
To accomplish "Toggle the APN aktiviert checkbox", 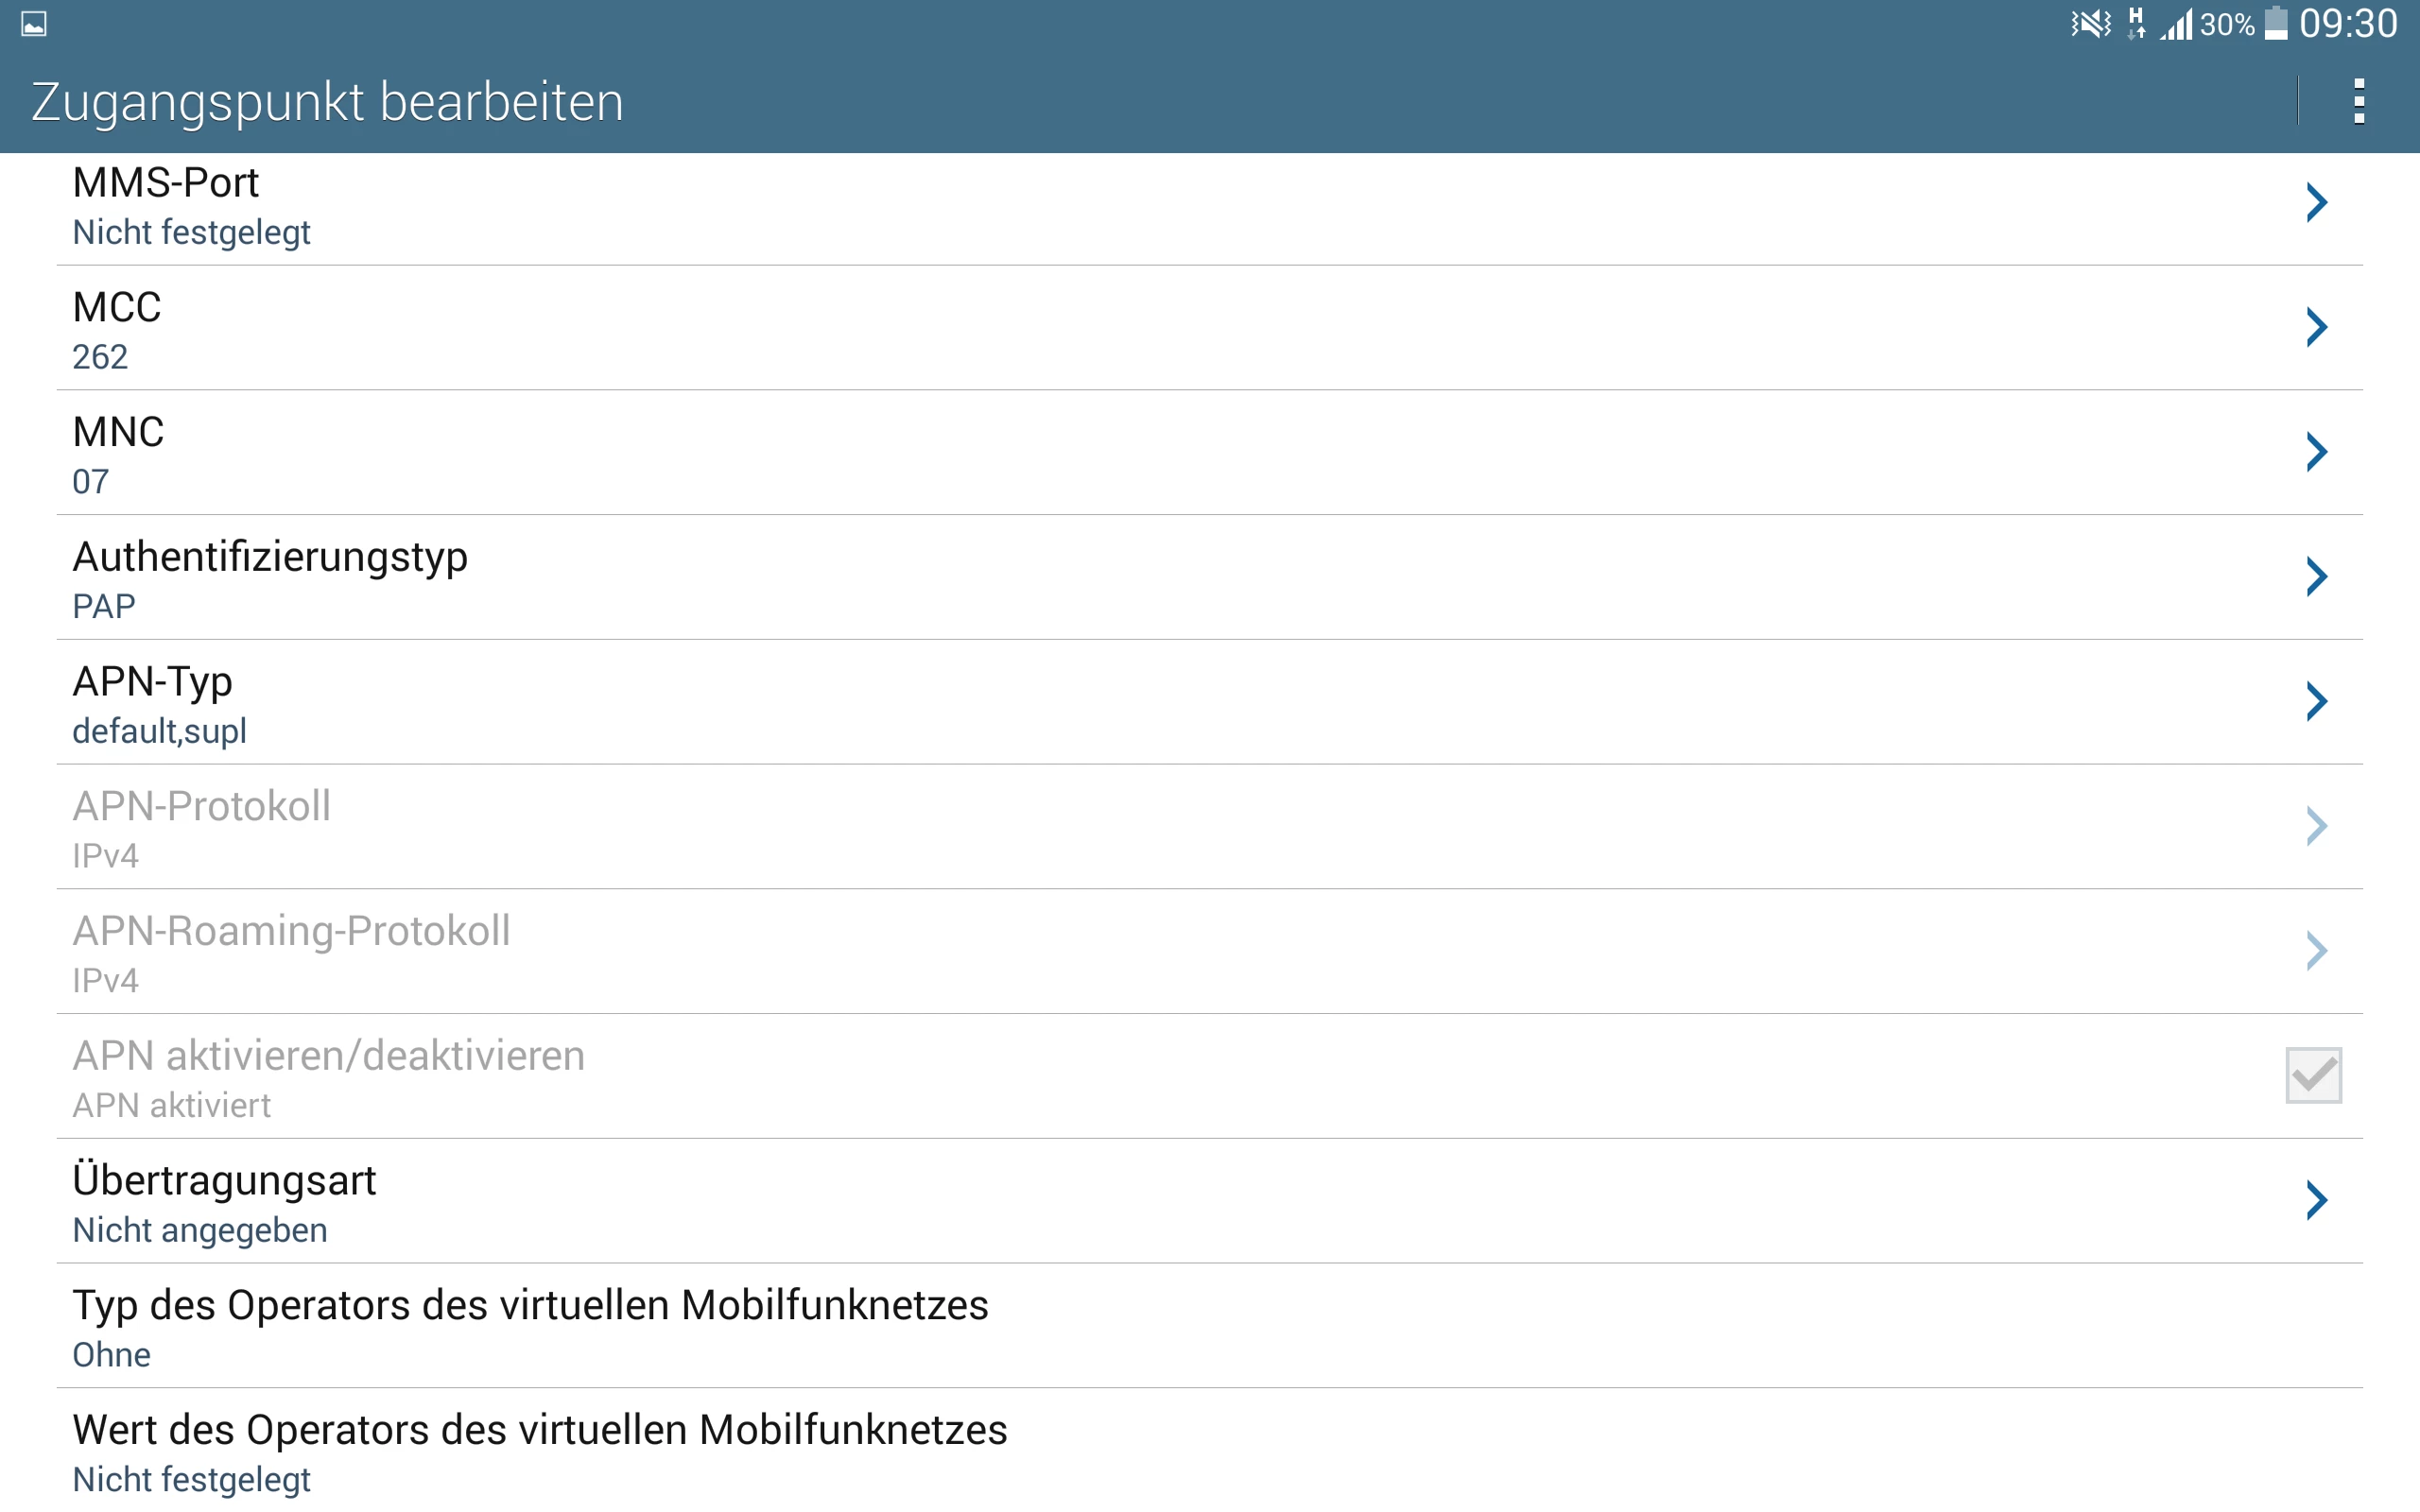I will click(2313, 1075).
